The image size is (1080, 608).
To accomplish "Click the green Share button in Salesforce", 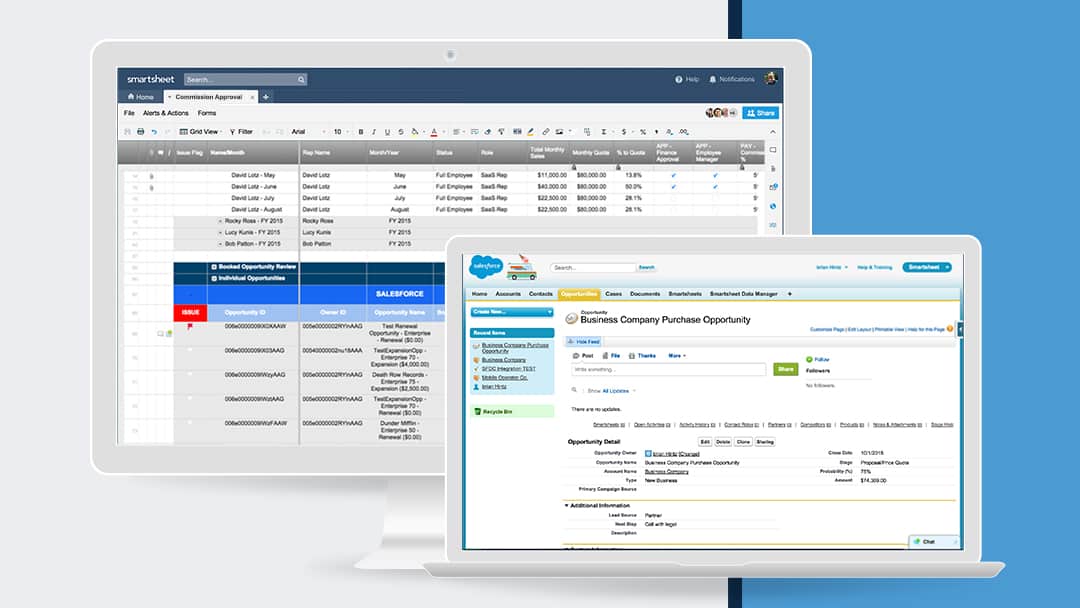I will [786, 369].
